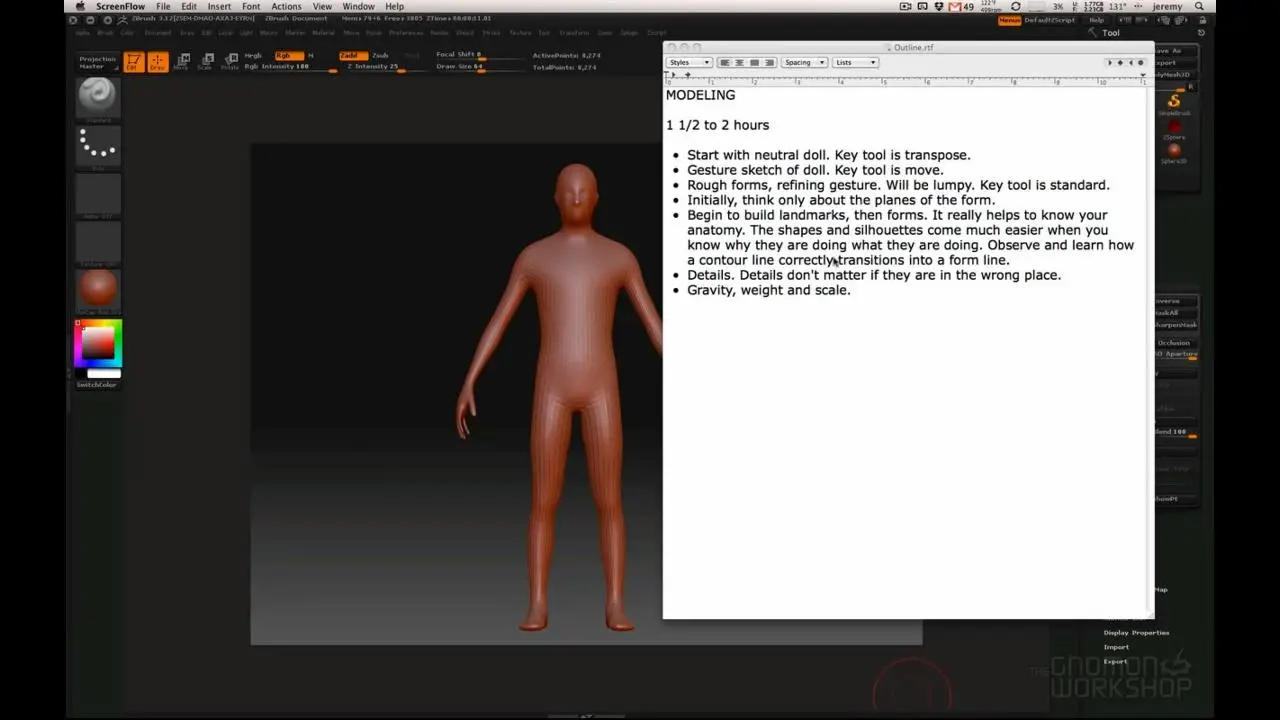Image resolution: width=1280 pixels, height=720 pixels.
Task: Click the ZBrush Help button
Action: click(x=1097, y=20)
